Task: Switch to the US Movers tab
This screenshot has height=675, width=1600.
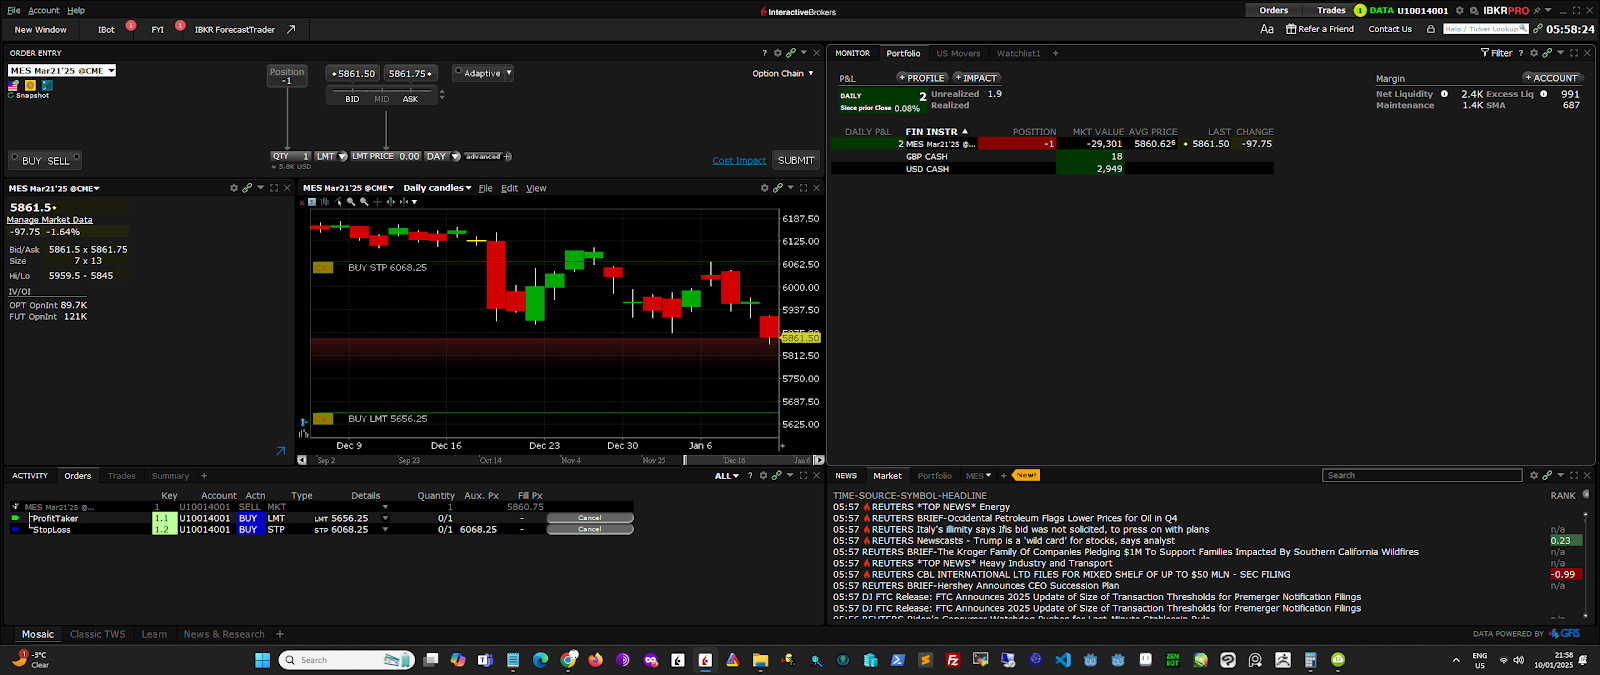Action: (x=958, y=53)
